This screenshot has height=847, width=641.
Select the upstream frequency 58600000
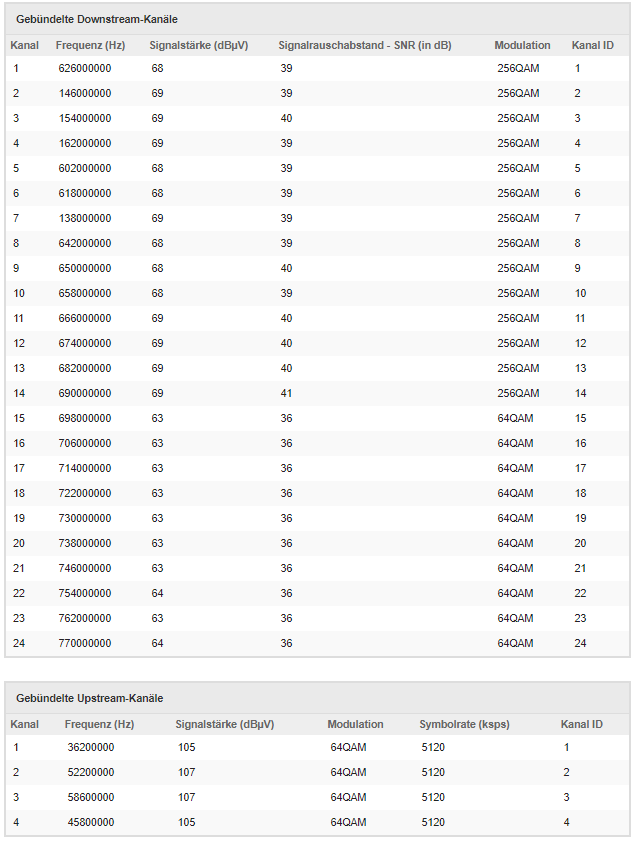(x=89, y=797)
